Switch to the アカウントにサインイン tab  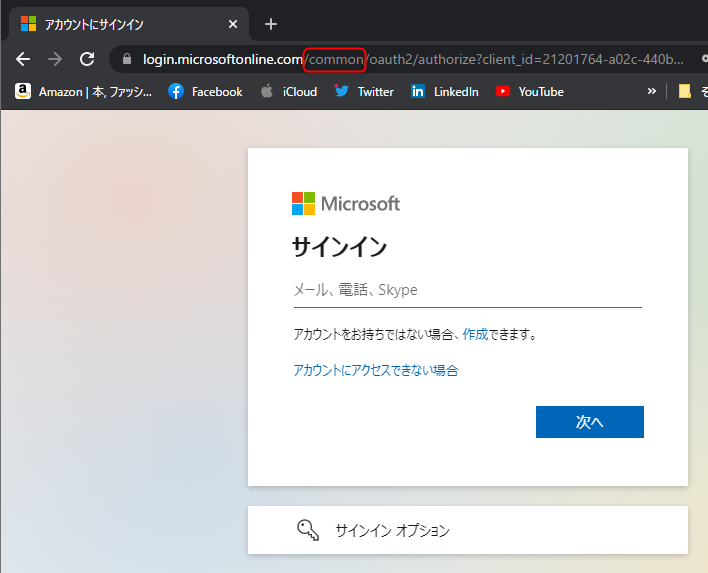(129, 24)
